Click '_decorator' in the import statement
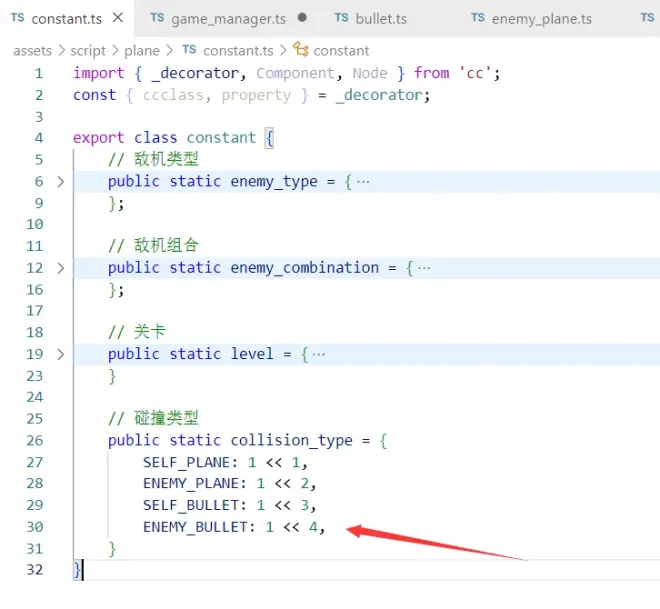This screenshot has width=660, height=609. [x=195, y=74]
